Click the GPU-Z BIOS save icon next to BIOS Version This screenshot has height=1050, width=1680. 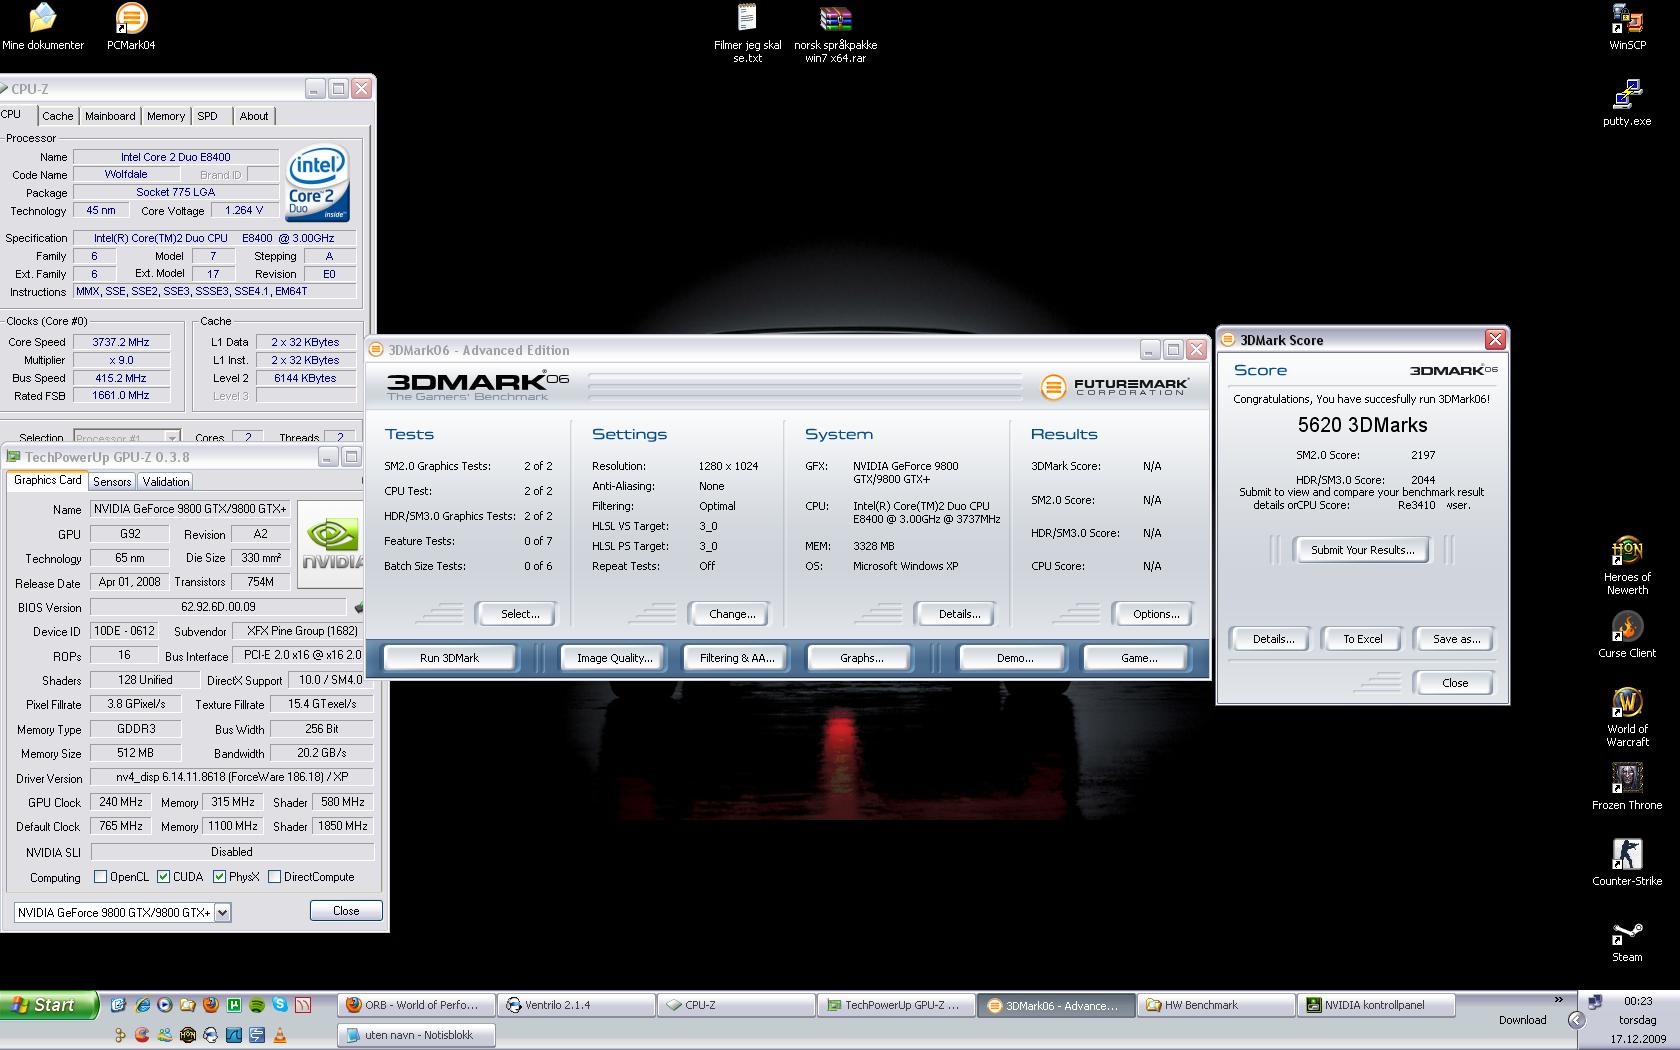359,607
